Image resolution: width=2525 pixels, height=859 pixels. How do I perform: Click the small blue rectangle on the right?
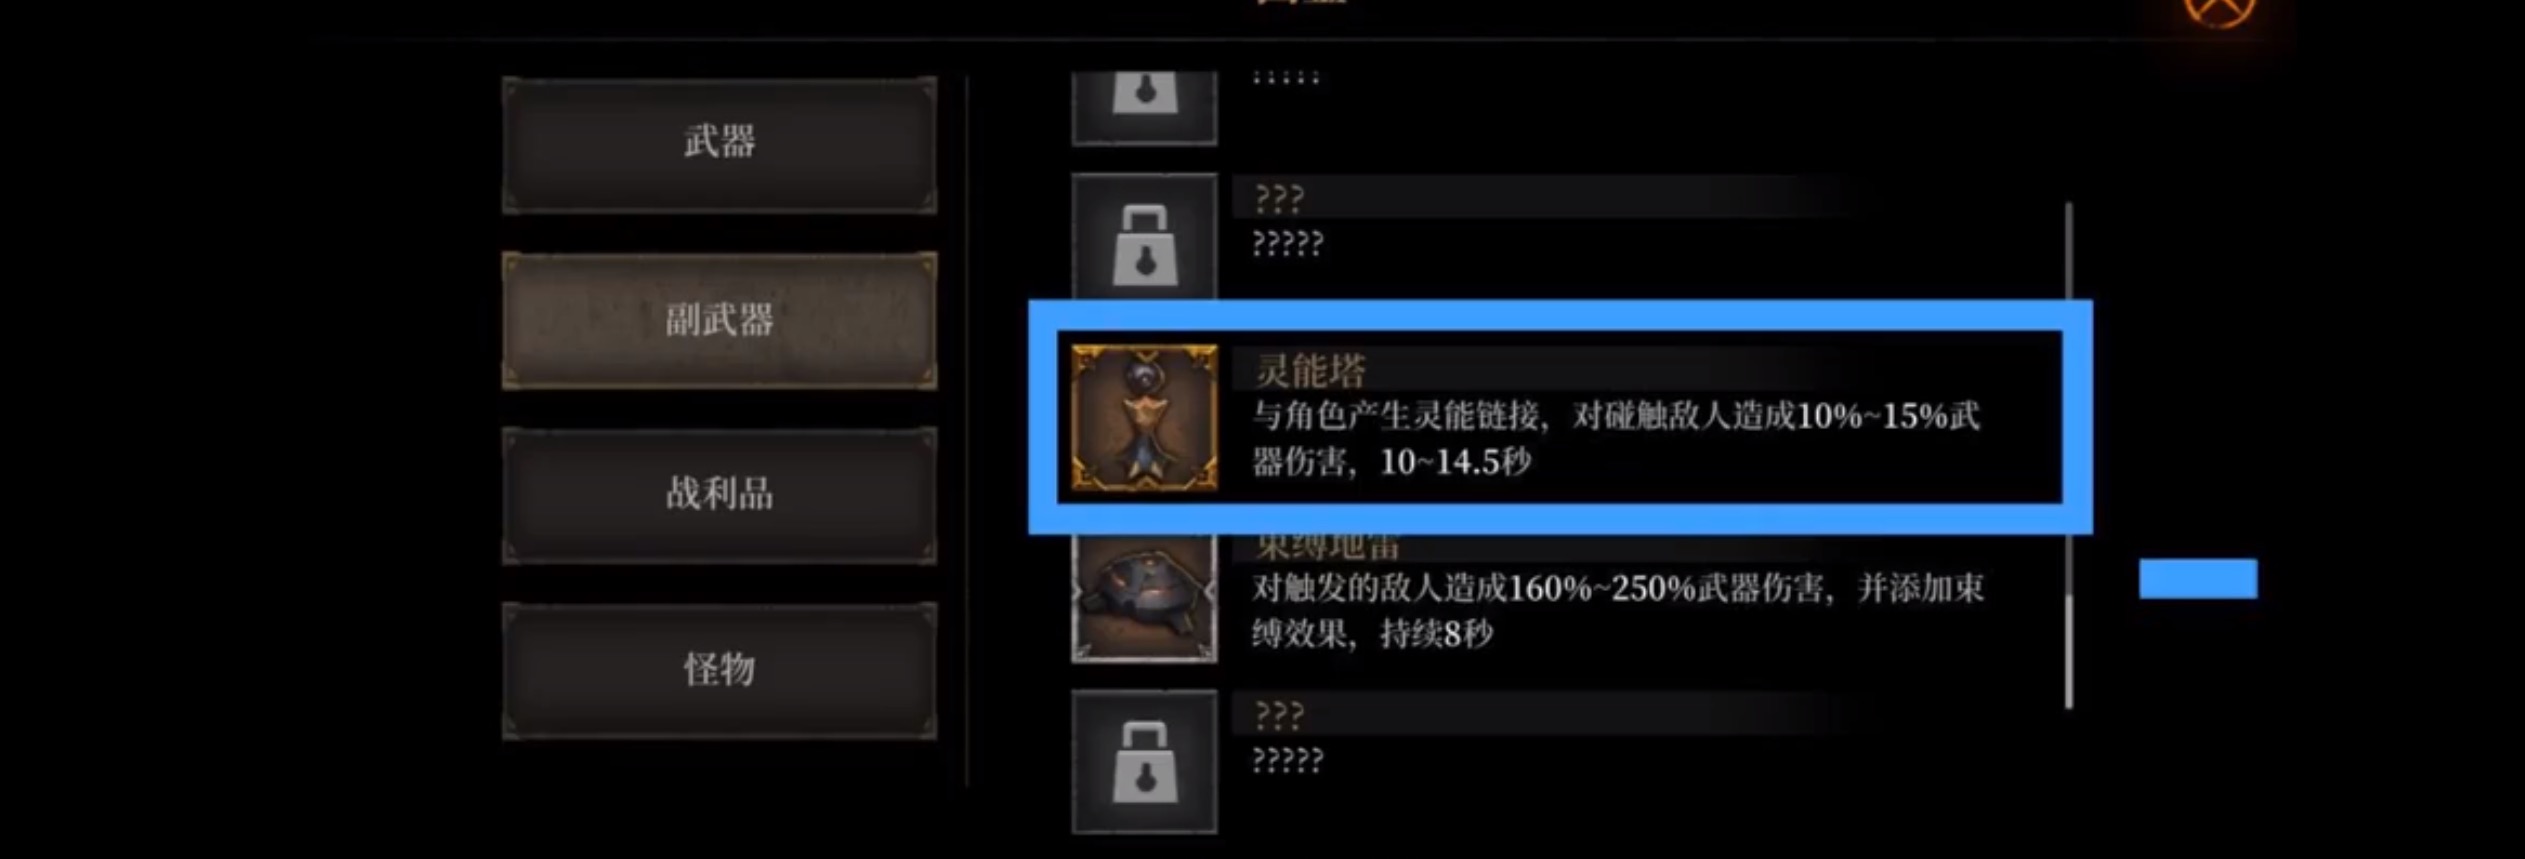point(2198,579)
